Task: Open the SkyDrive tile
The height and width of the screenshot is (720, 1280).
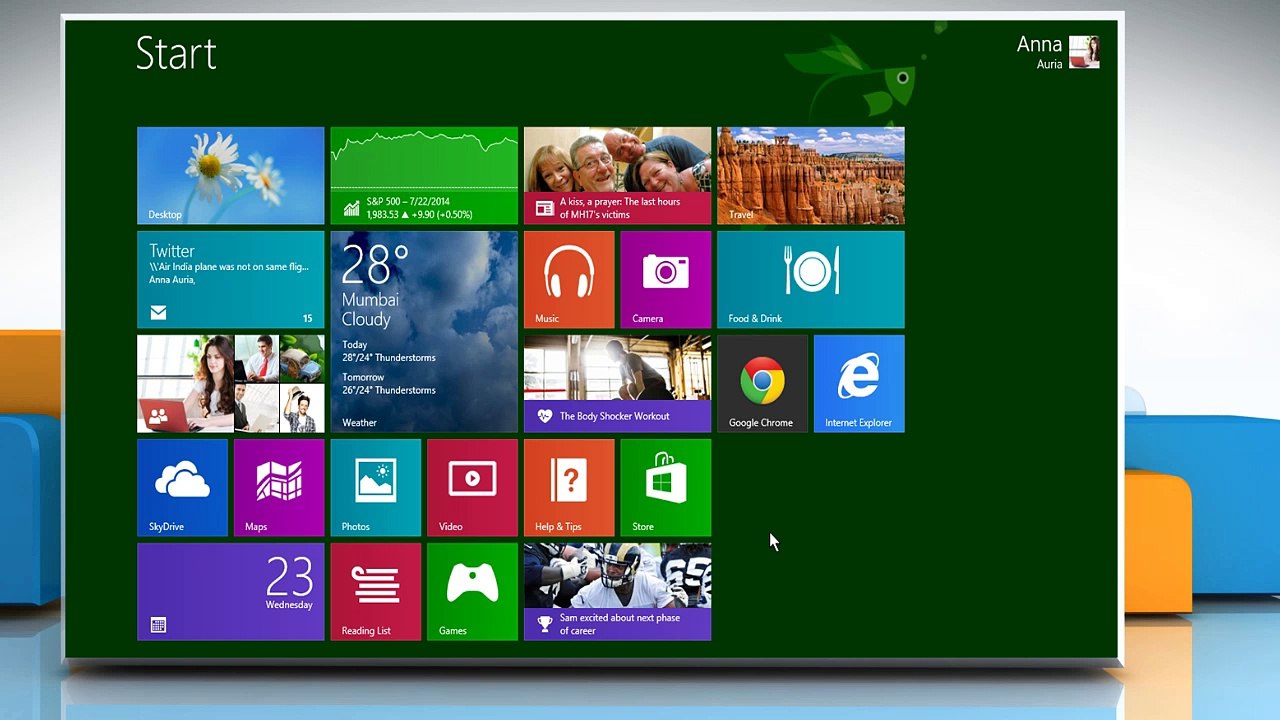Action: click(x=182, y=488)
